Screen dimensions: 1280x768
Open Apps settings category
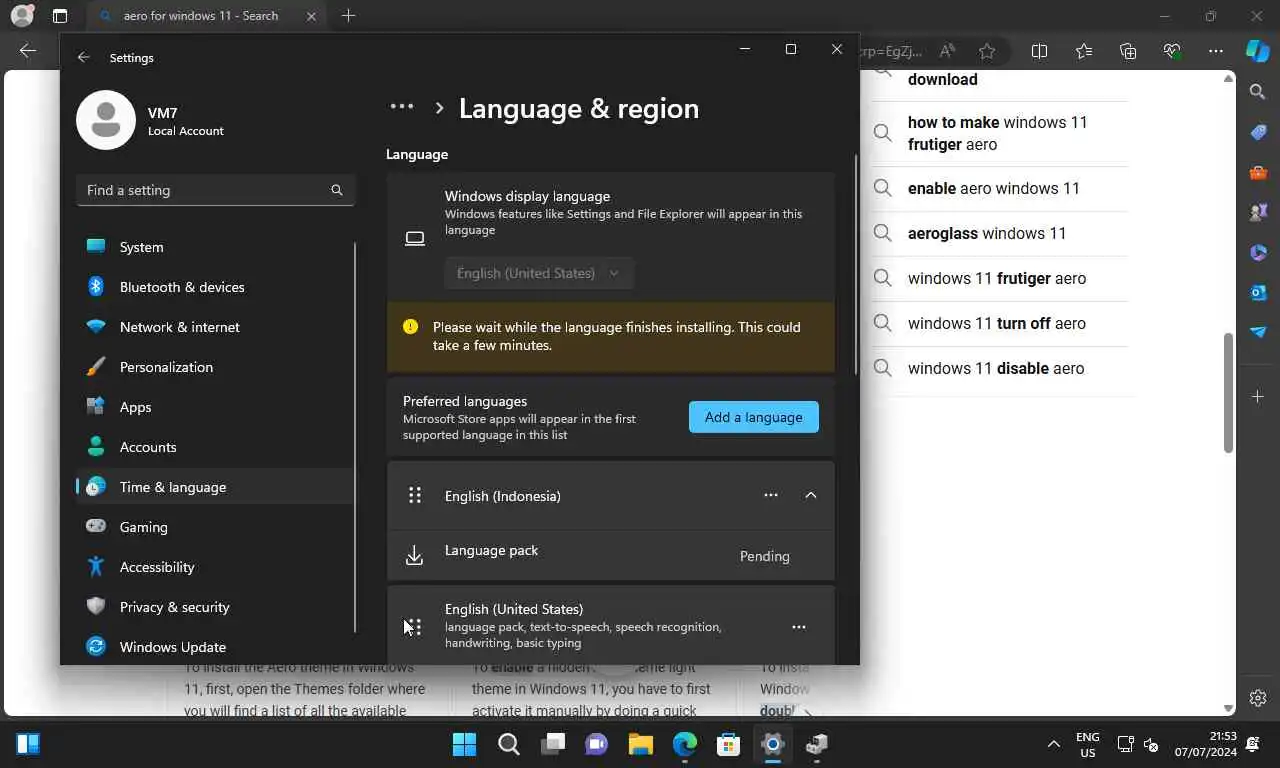(215, 407)
